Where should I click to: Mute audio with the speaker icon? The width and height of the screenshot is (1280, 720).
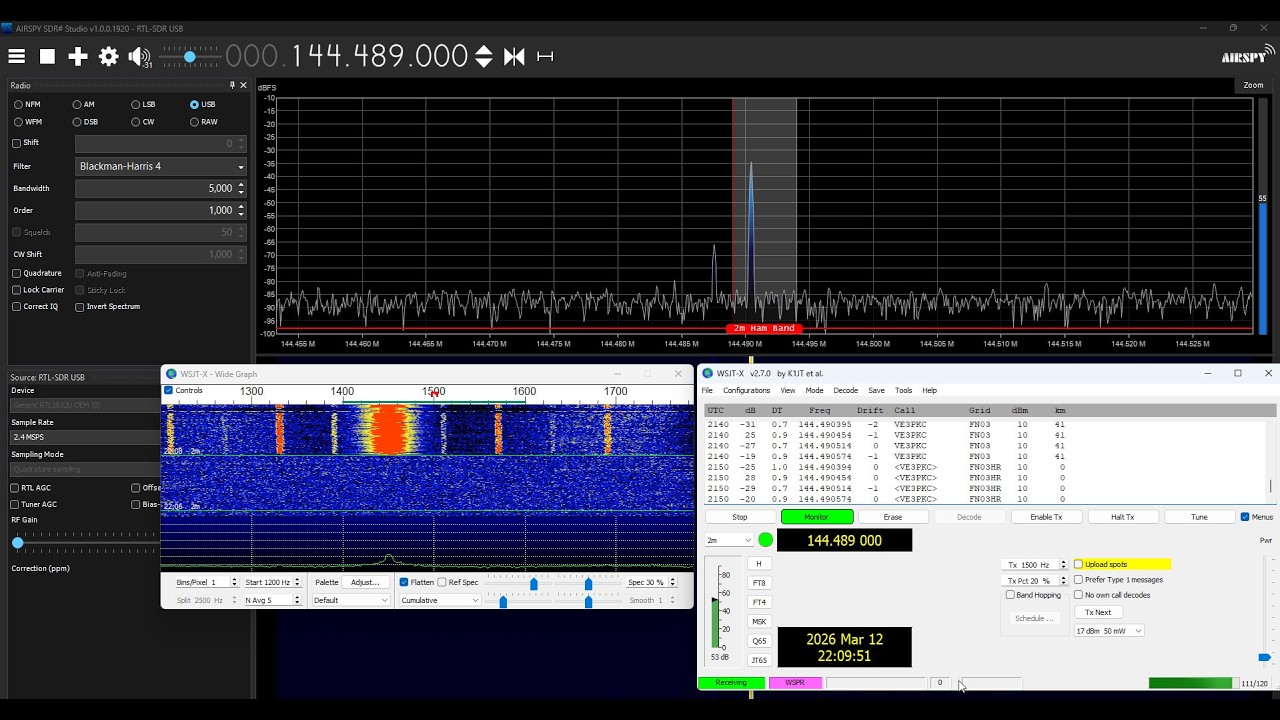coord(139,57)
